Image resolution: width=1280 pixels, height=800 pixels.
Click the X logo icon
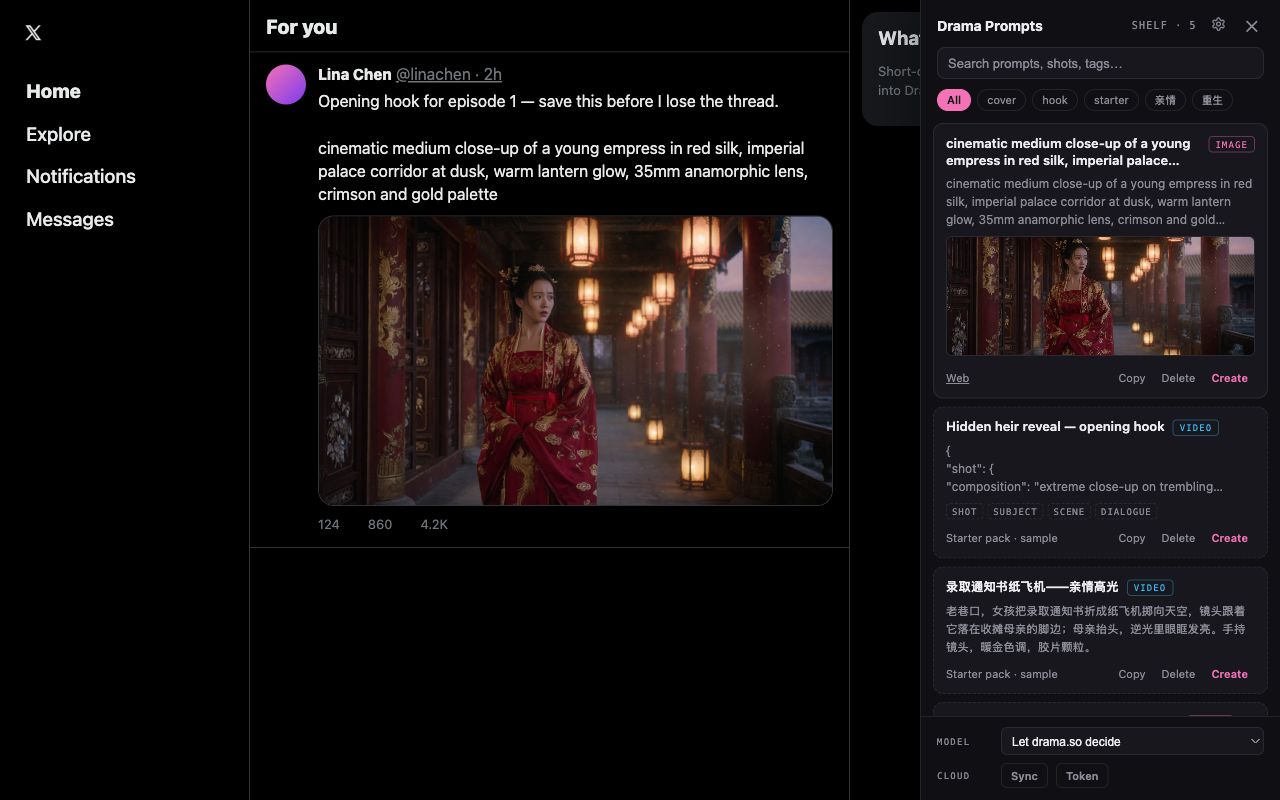33,33
